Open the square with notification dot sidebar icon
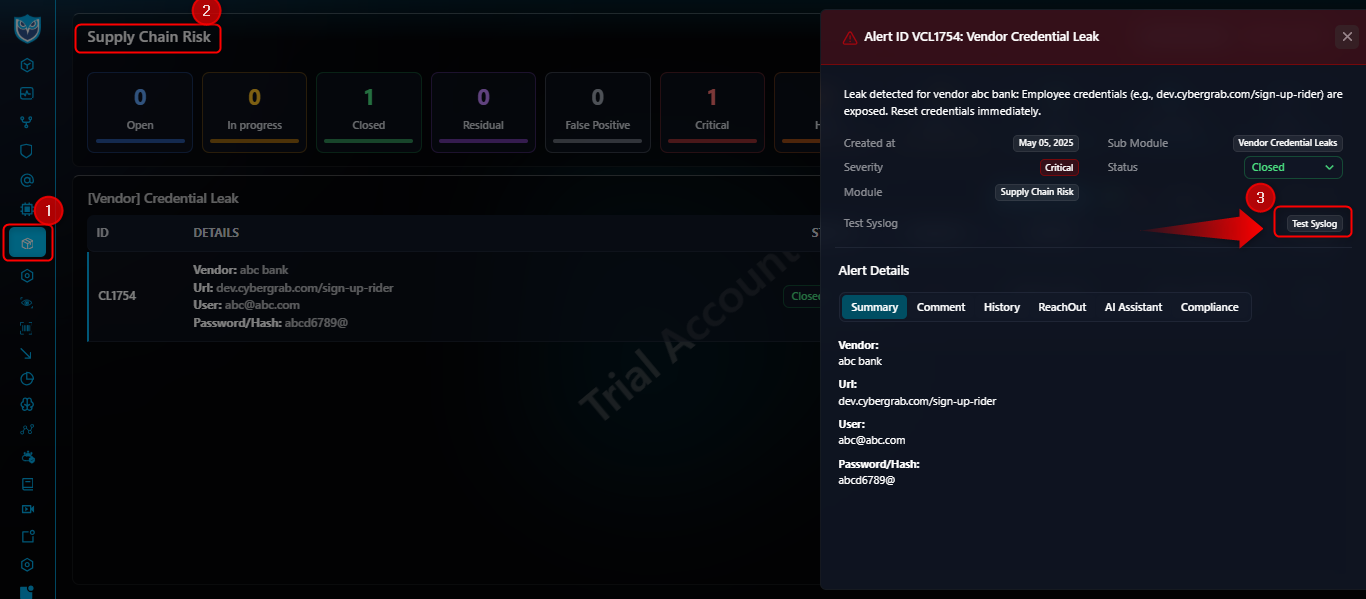This screenshot has height=599, width=1366. [x=28, y=536]
